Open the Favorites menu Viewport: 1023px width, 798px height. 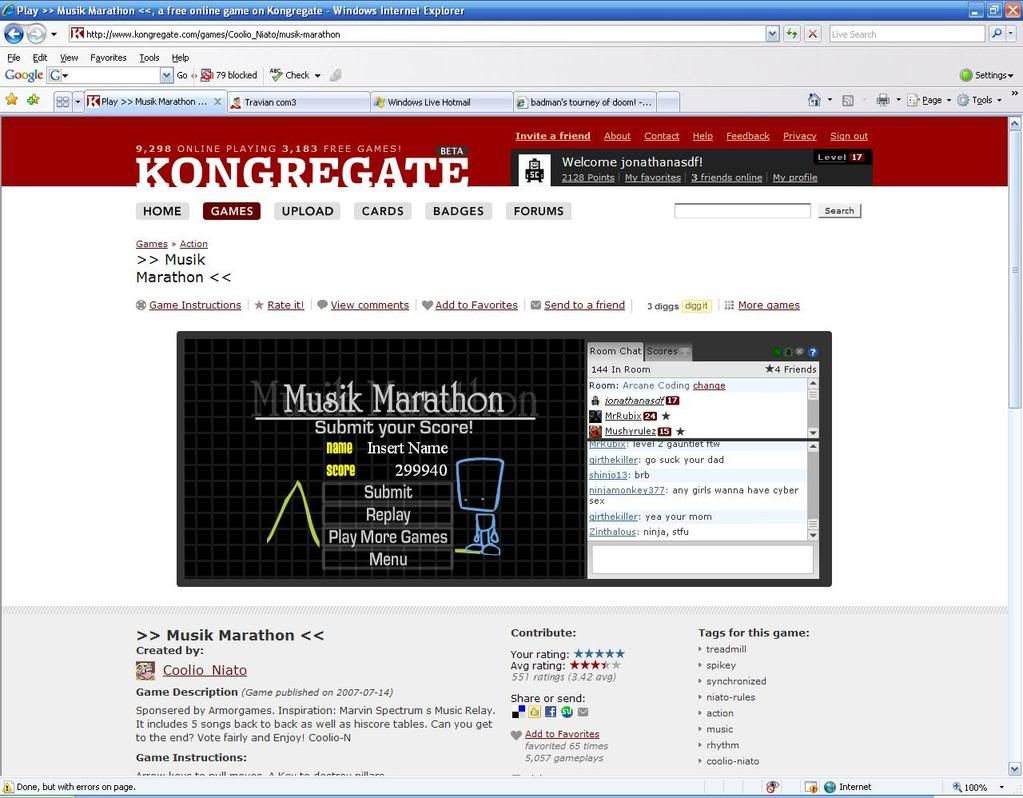coord(108,58)
